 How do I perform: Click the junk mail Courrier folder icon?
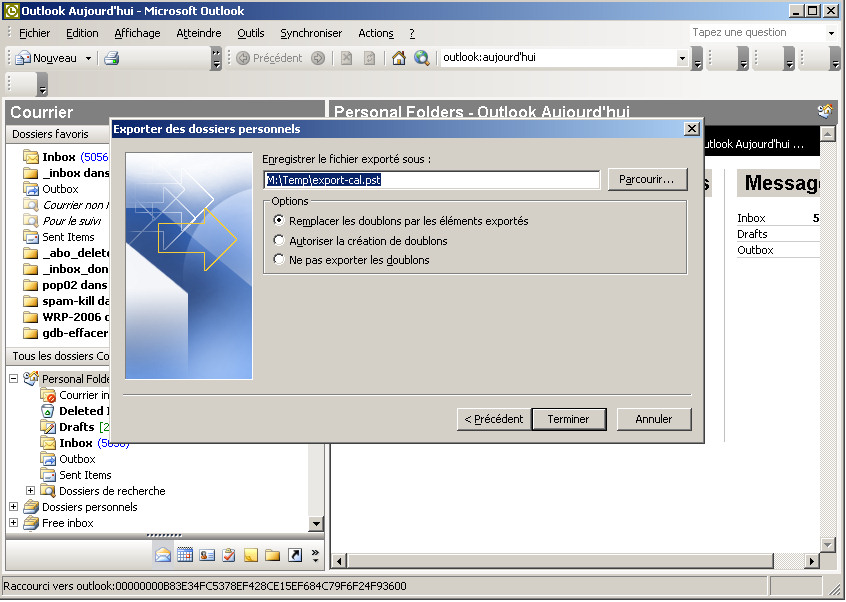point(48,395)
